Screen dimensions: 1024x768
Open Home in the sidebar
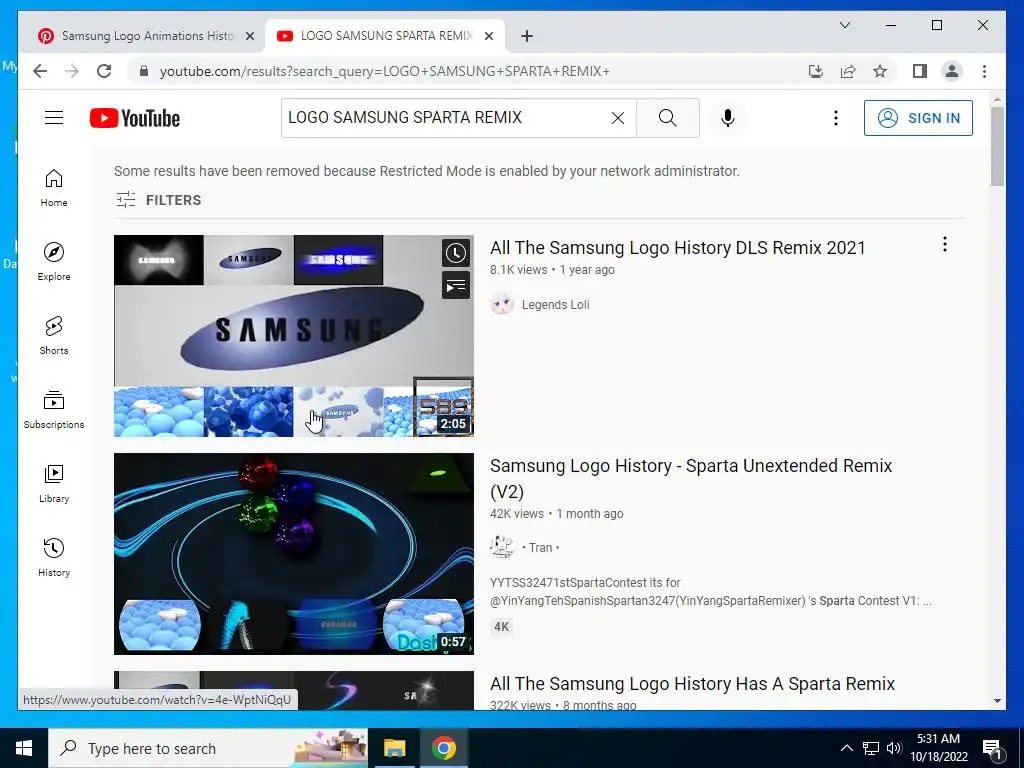[x=54, y=188]
